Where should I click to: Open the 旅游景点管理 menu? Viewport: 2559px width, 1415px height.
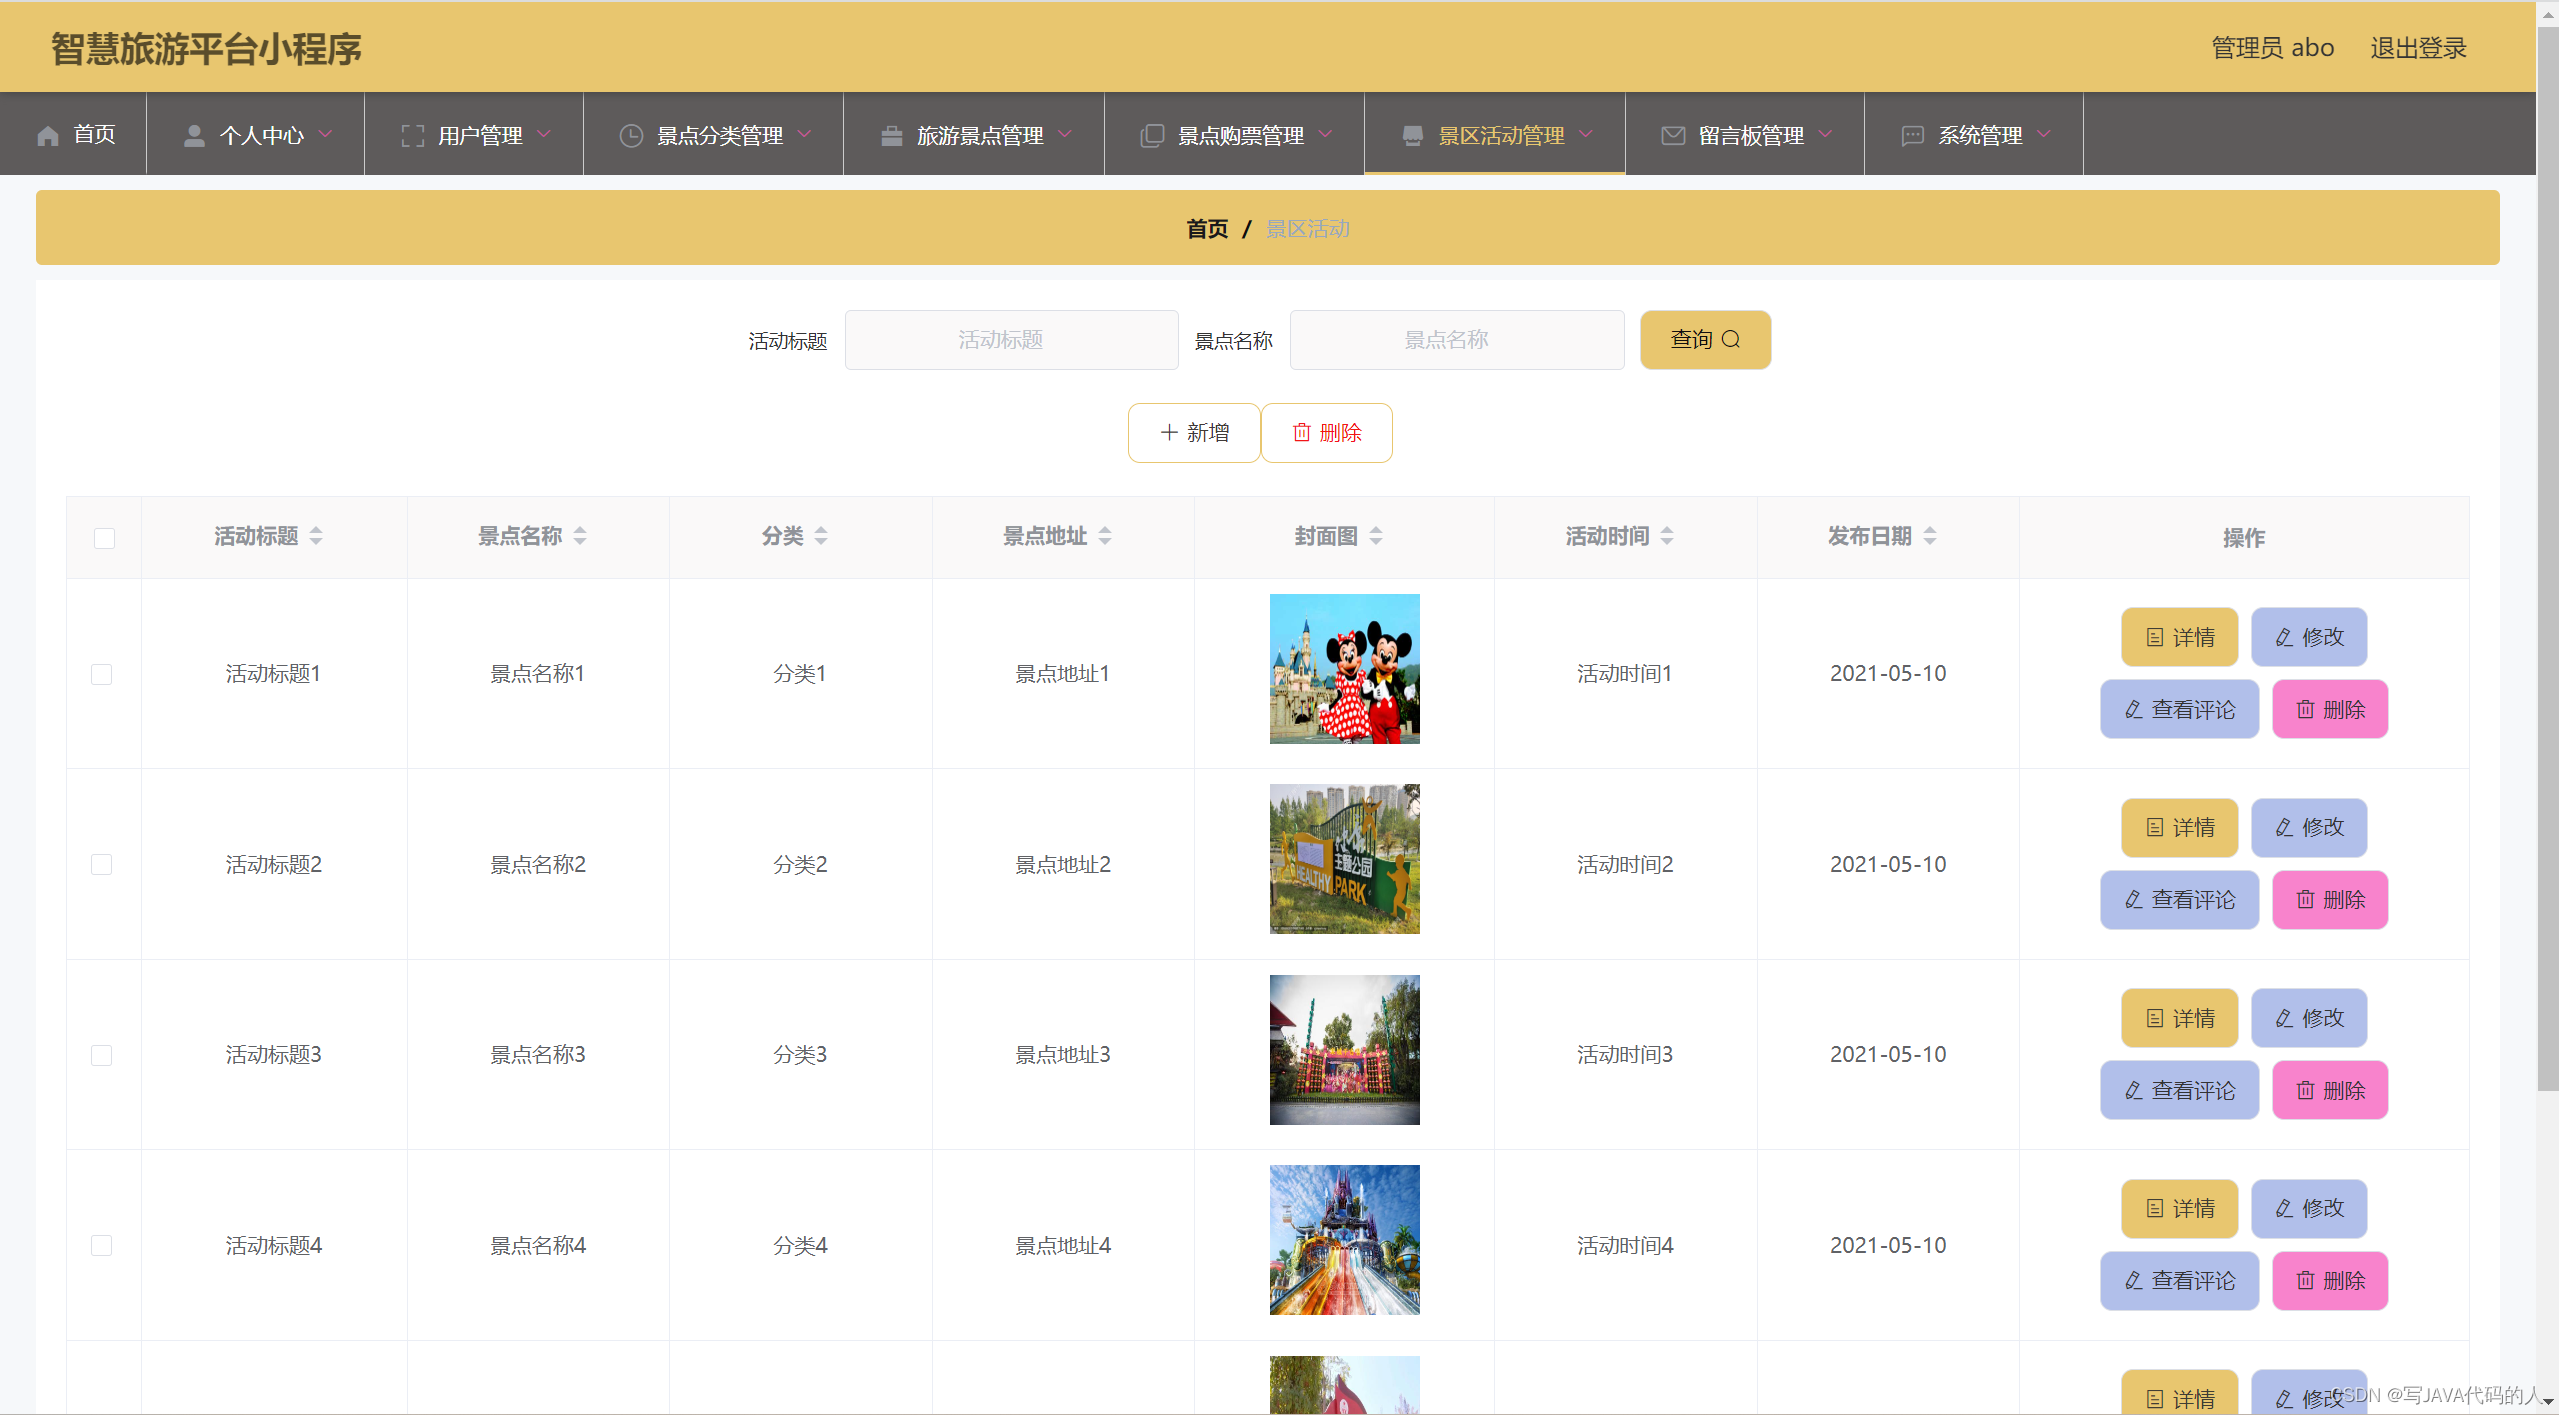(x=975, y=134)
